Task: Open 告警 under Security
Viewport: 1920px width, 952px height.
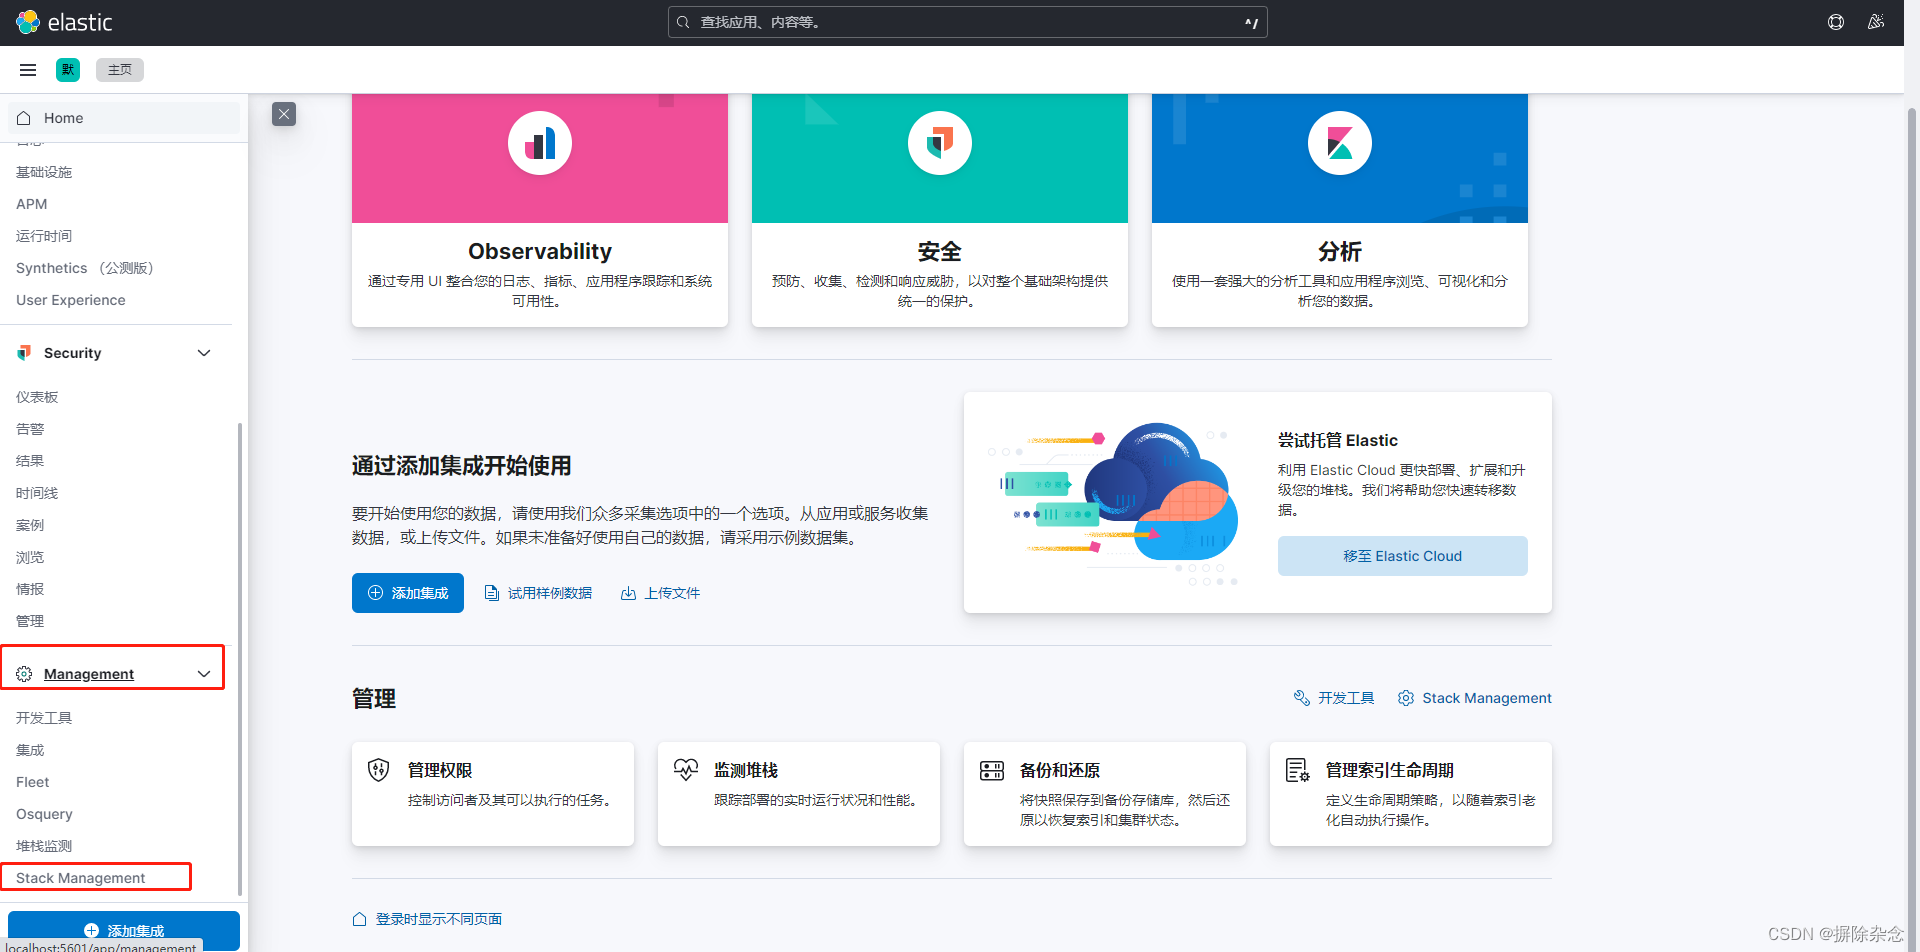Action: click(x=30, y=429)
